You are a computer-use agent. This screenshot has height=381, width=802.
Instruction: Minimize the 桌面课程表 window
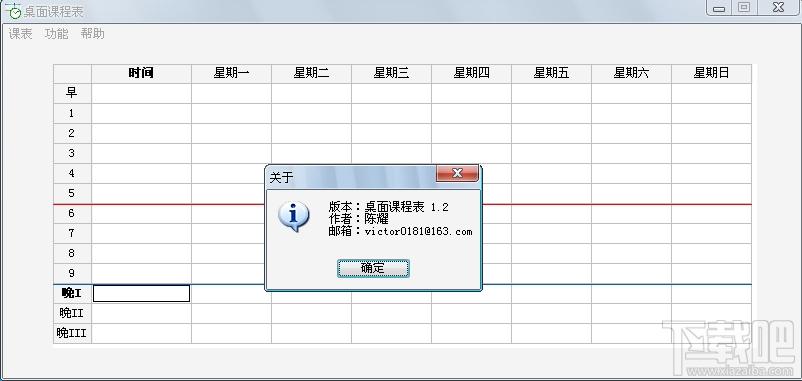[x=719, y=8]
